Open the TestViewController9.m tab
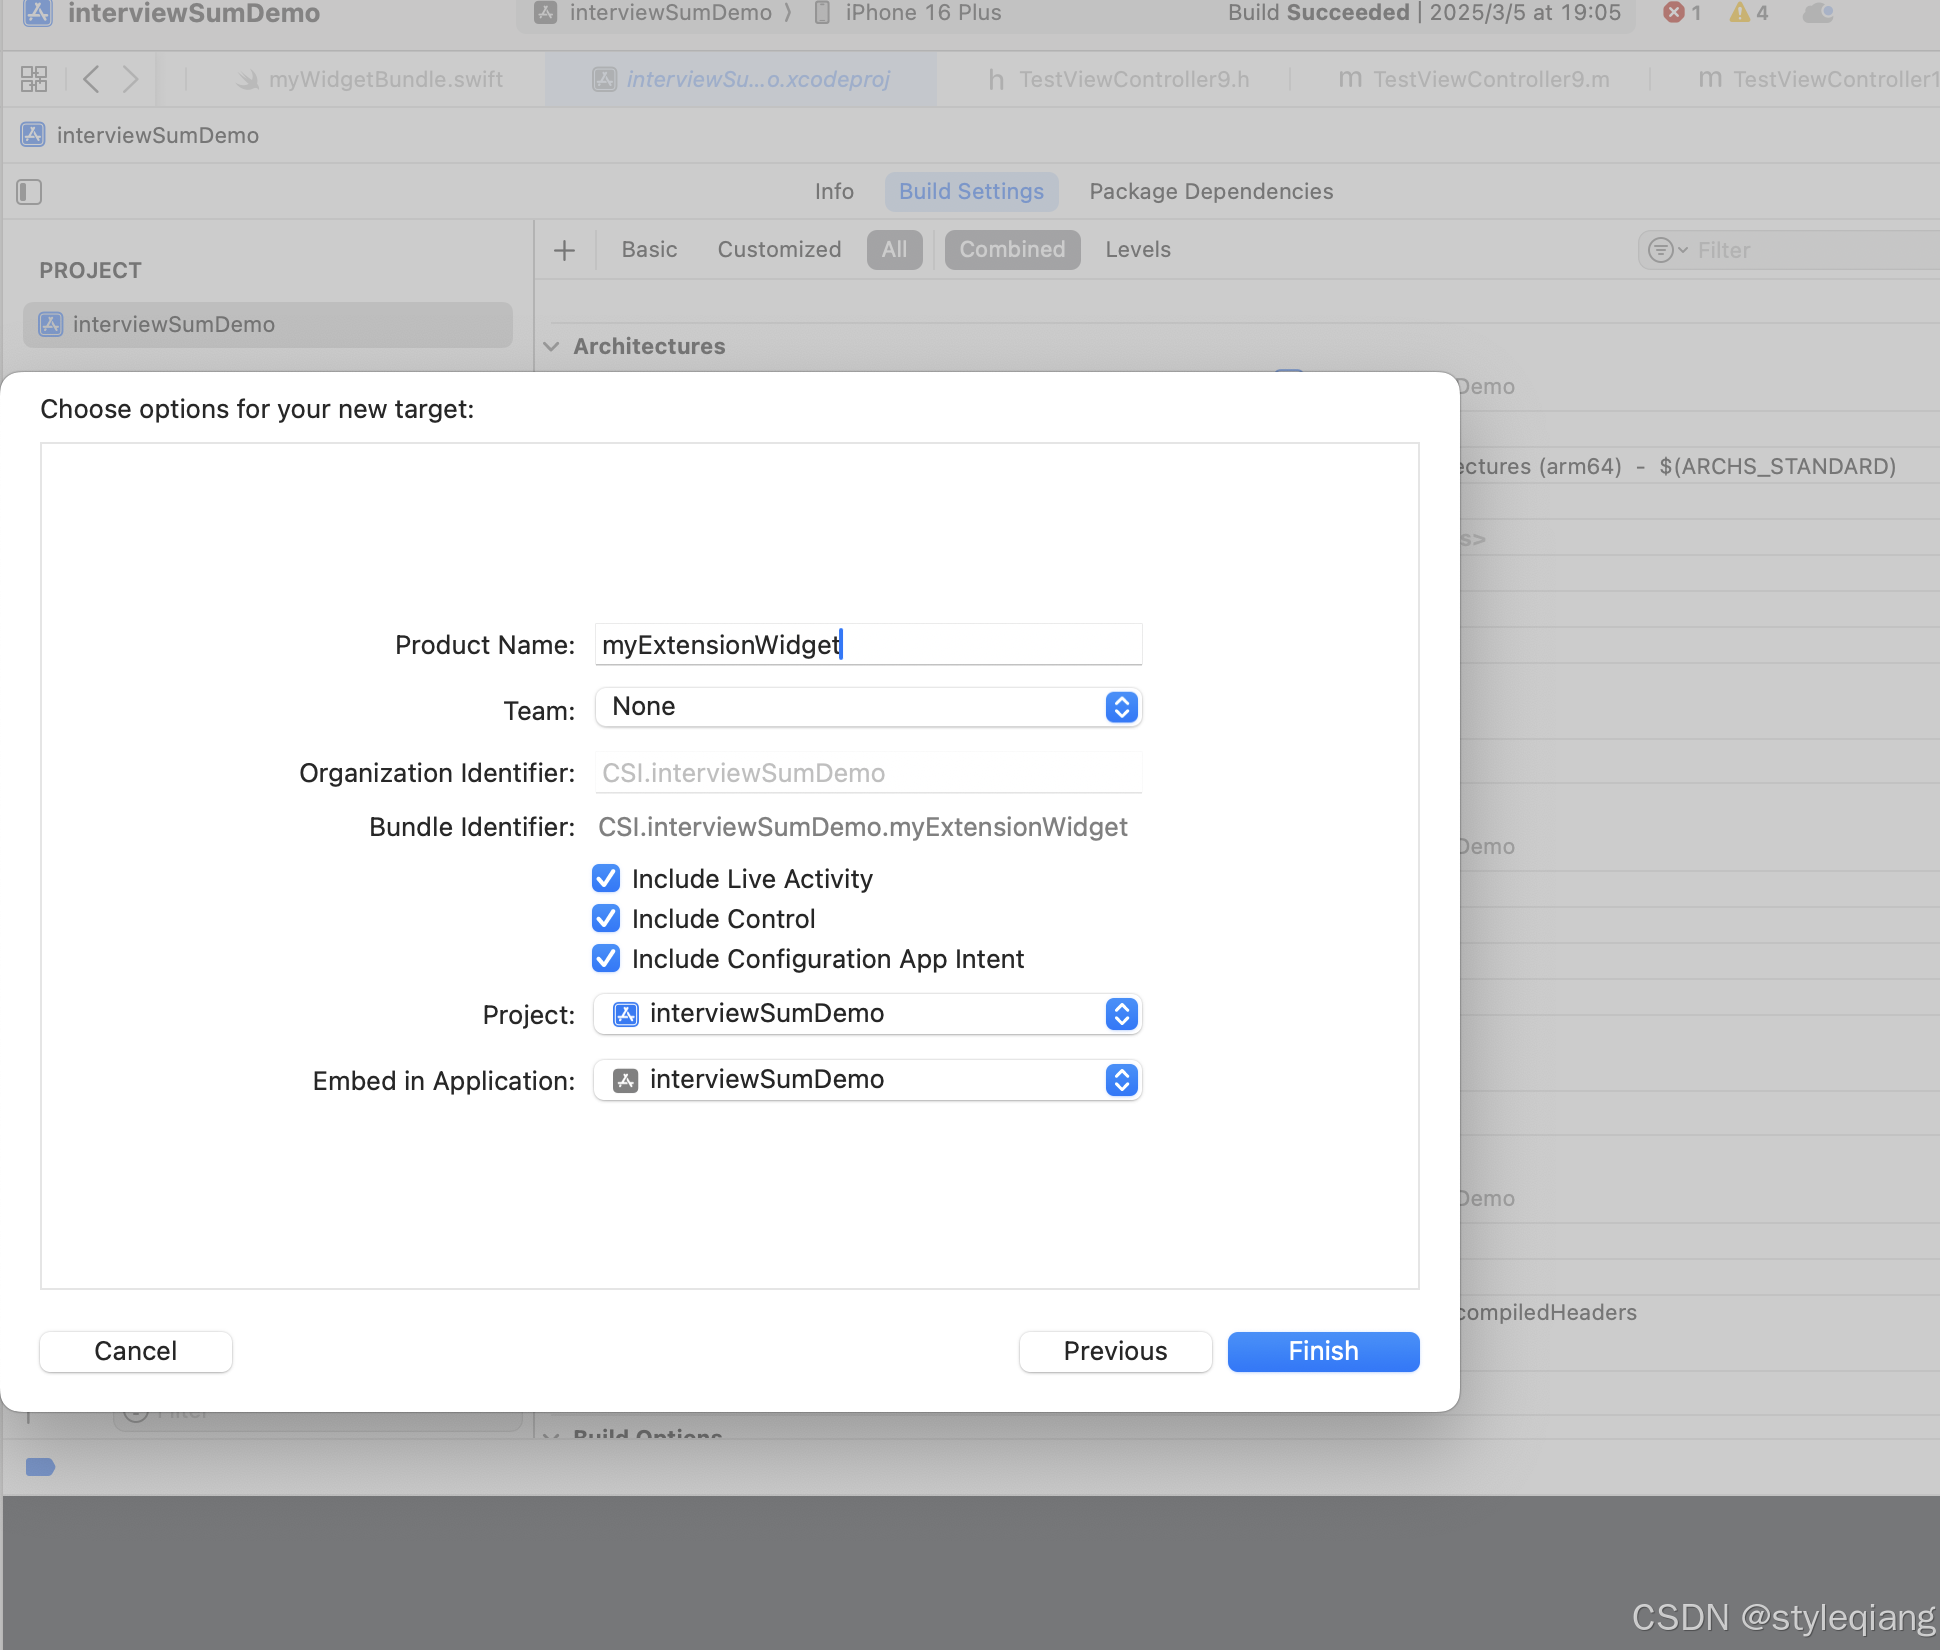 click(1474, 79)
